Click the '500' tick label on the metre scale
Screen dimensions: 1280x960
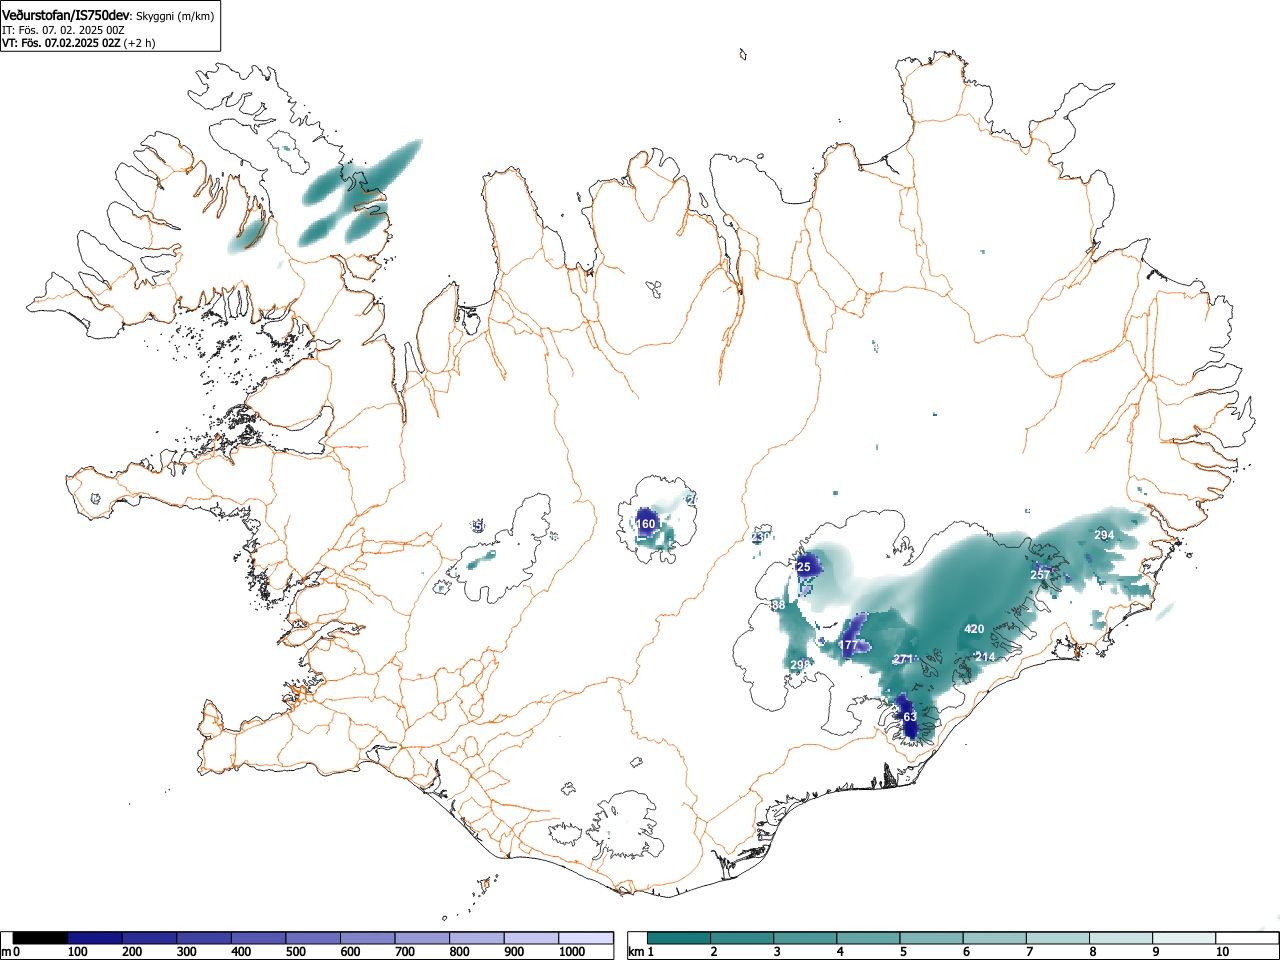(295, 952)
